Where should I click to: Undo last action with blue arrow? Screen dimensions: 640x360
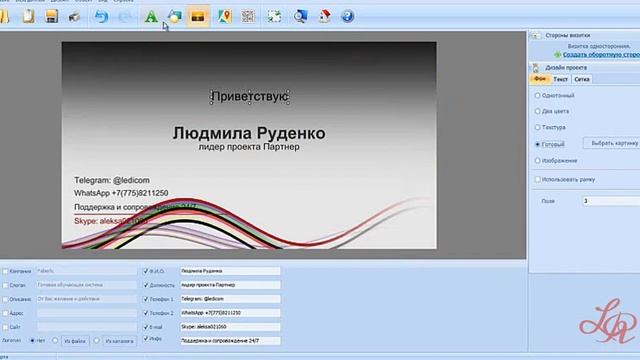[x=101, y=17]
